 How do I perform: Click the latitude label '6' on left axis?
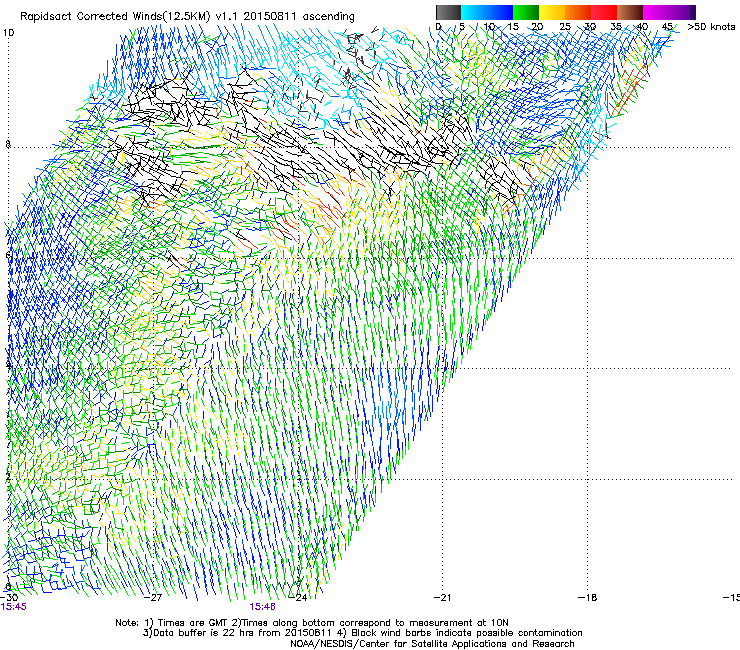[8, 255]
